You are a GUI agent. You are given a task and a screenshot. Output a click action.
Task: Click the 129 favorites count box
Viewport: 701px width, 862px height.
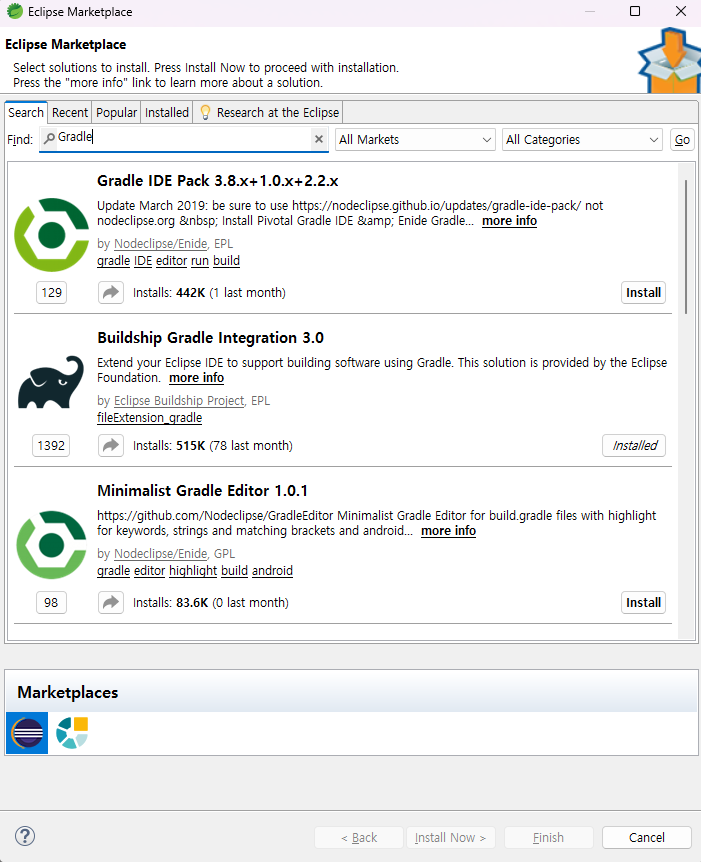coord(52,292)
